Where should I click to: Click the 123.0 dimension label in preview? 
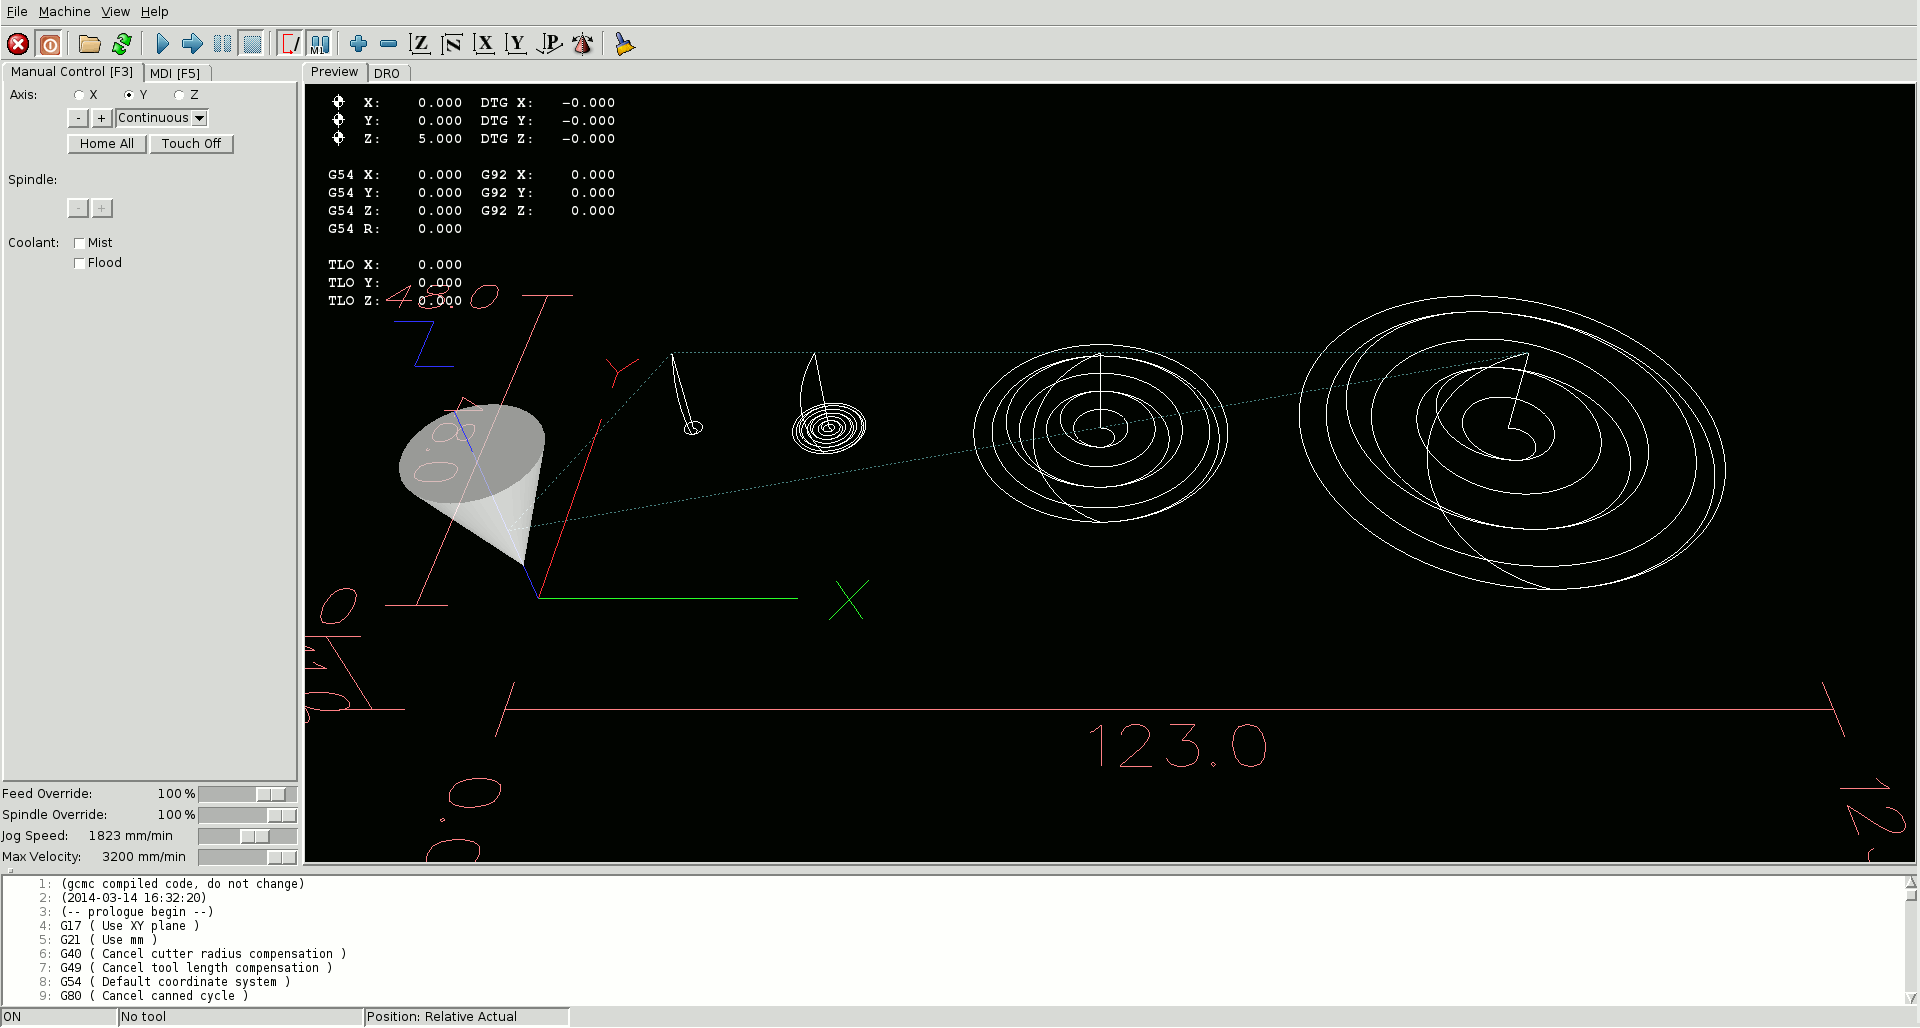click(1178, 746)
